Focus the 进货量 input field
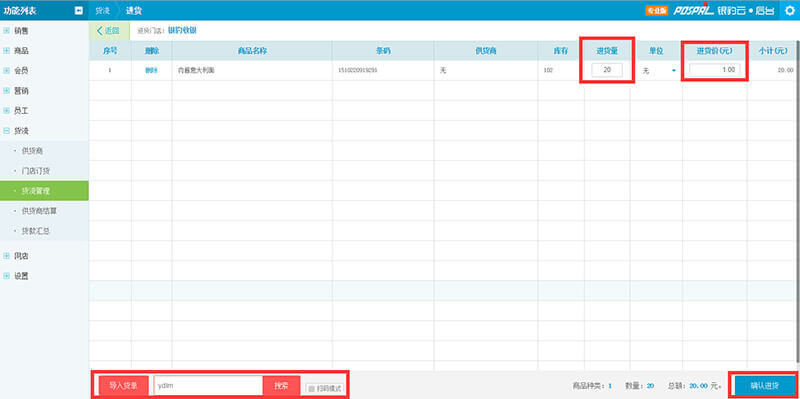This screenshot has width=800, height=399. point(607,70)
